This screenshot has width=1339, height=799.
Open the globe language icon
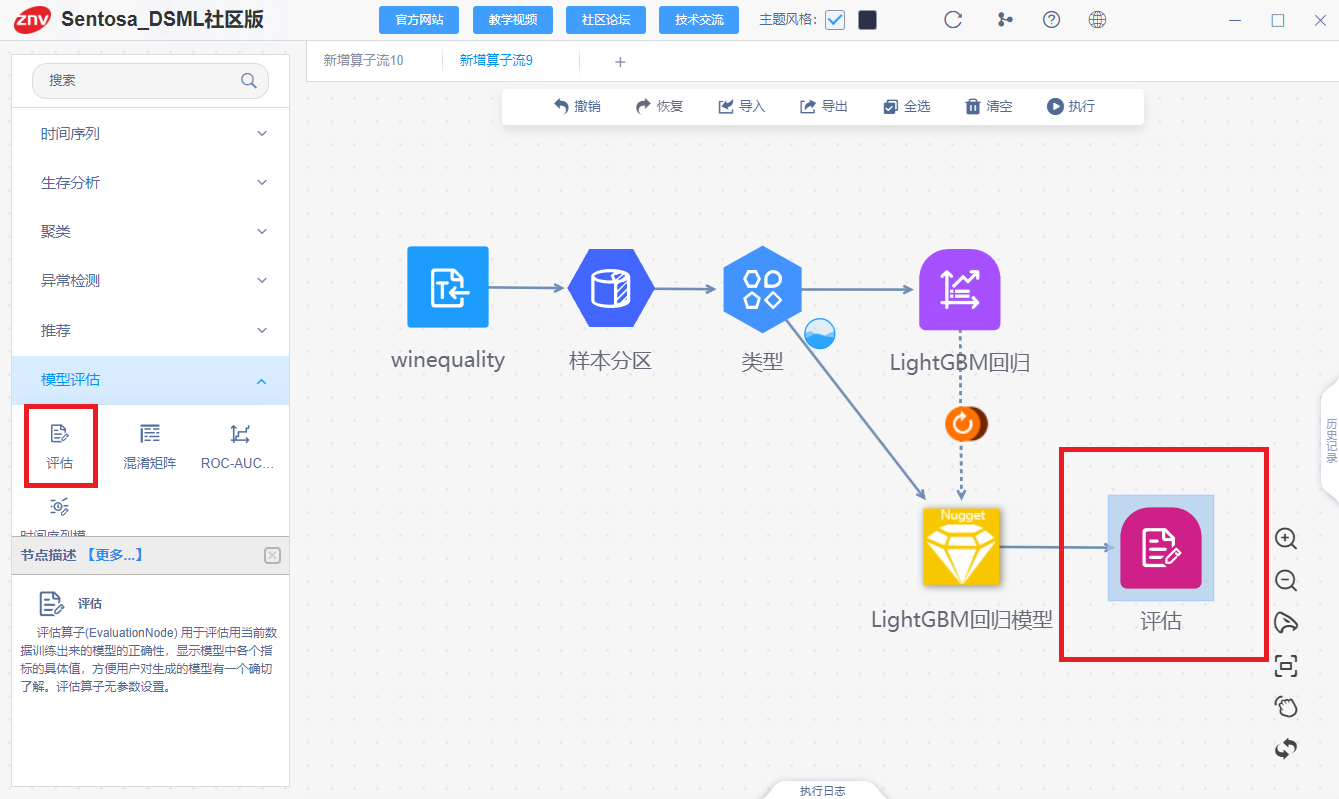point(1097,20)
